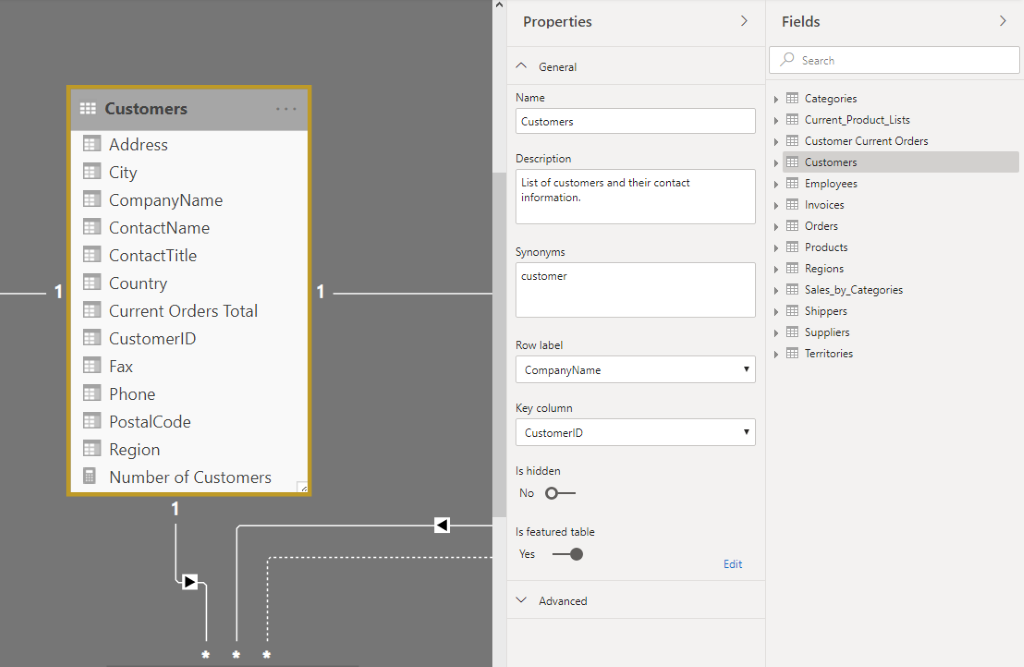The width and height of the screenshot is (1024, 667).
Task: Expand the Advanced section
Action: click(521, 601)
